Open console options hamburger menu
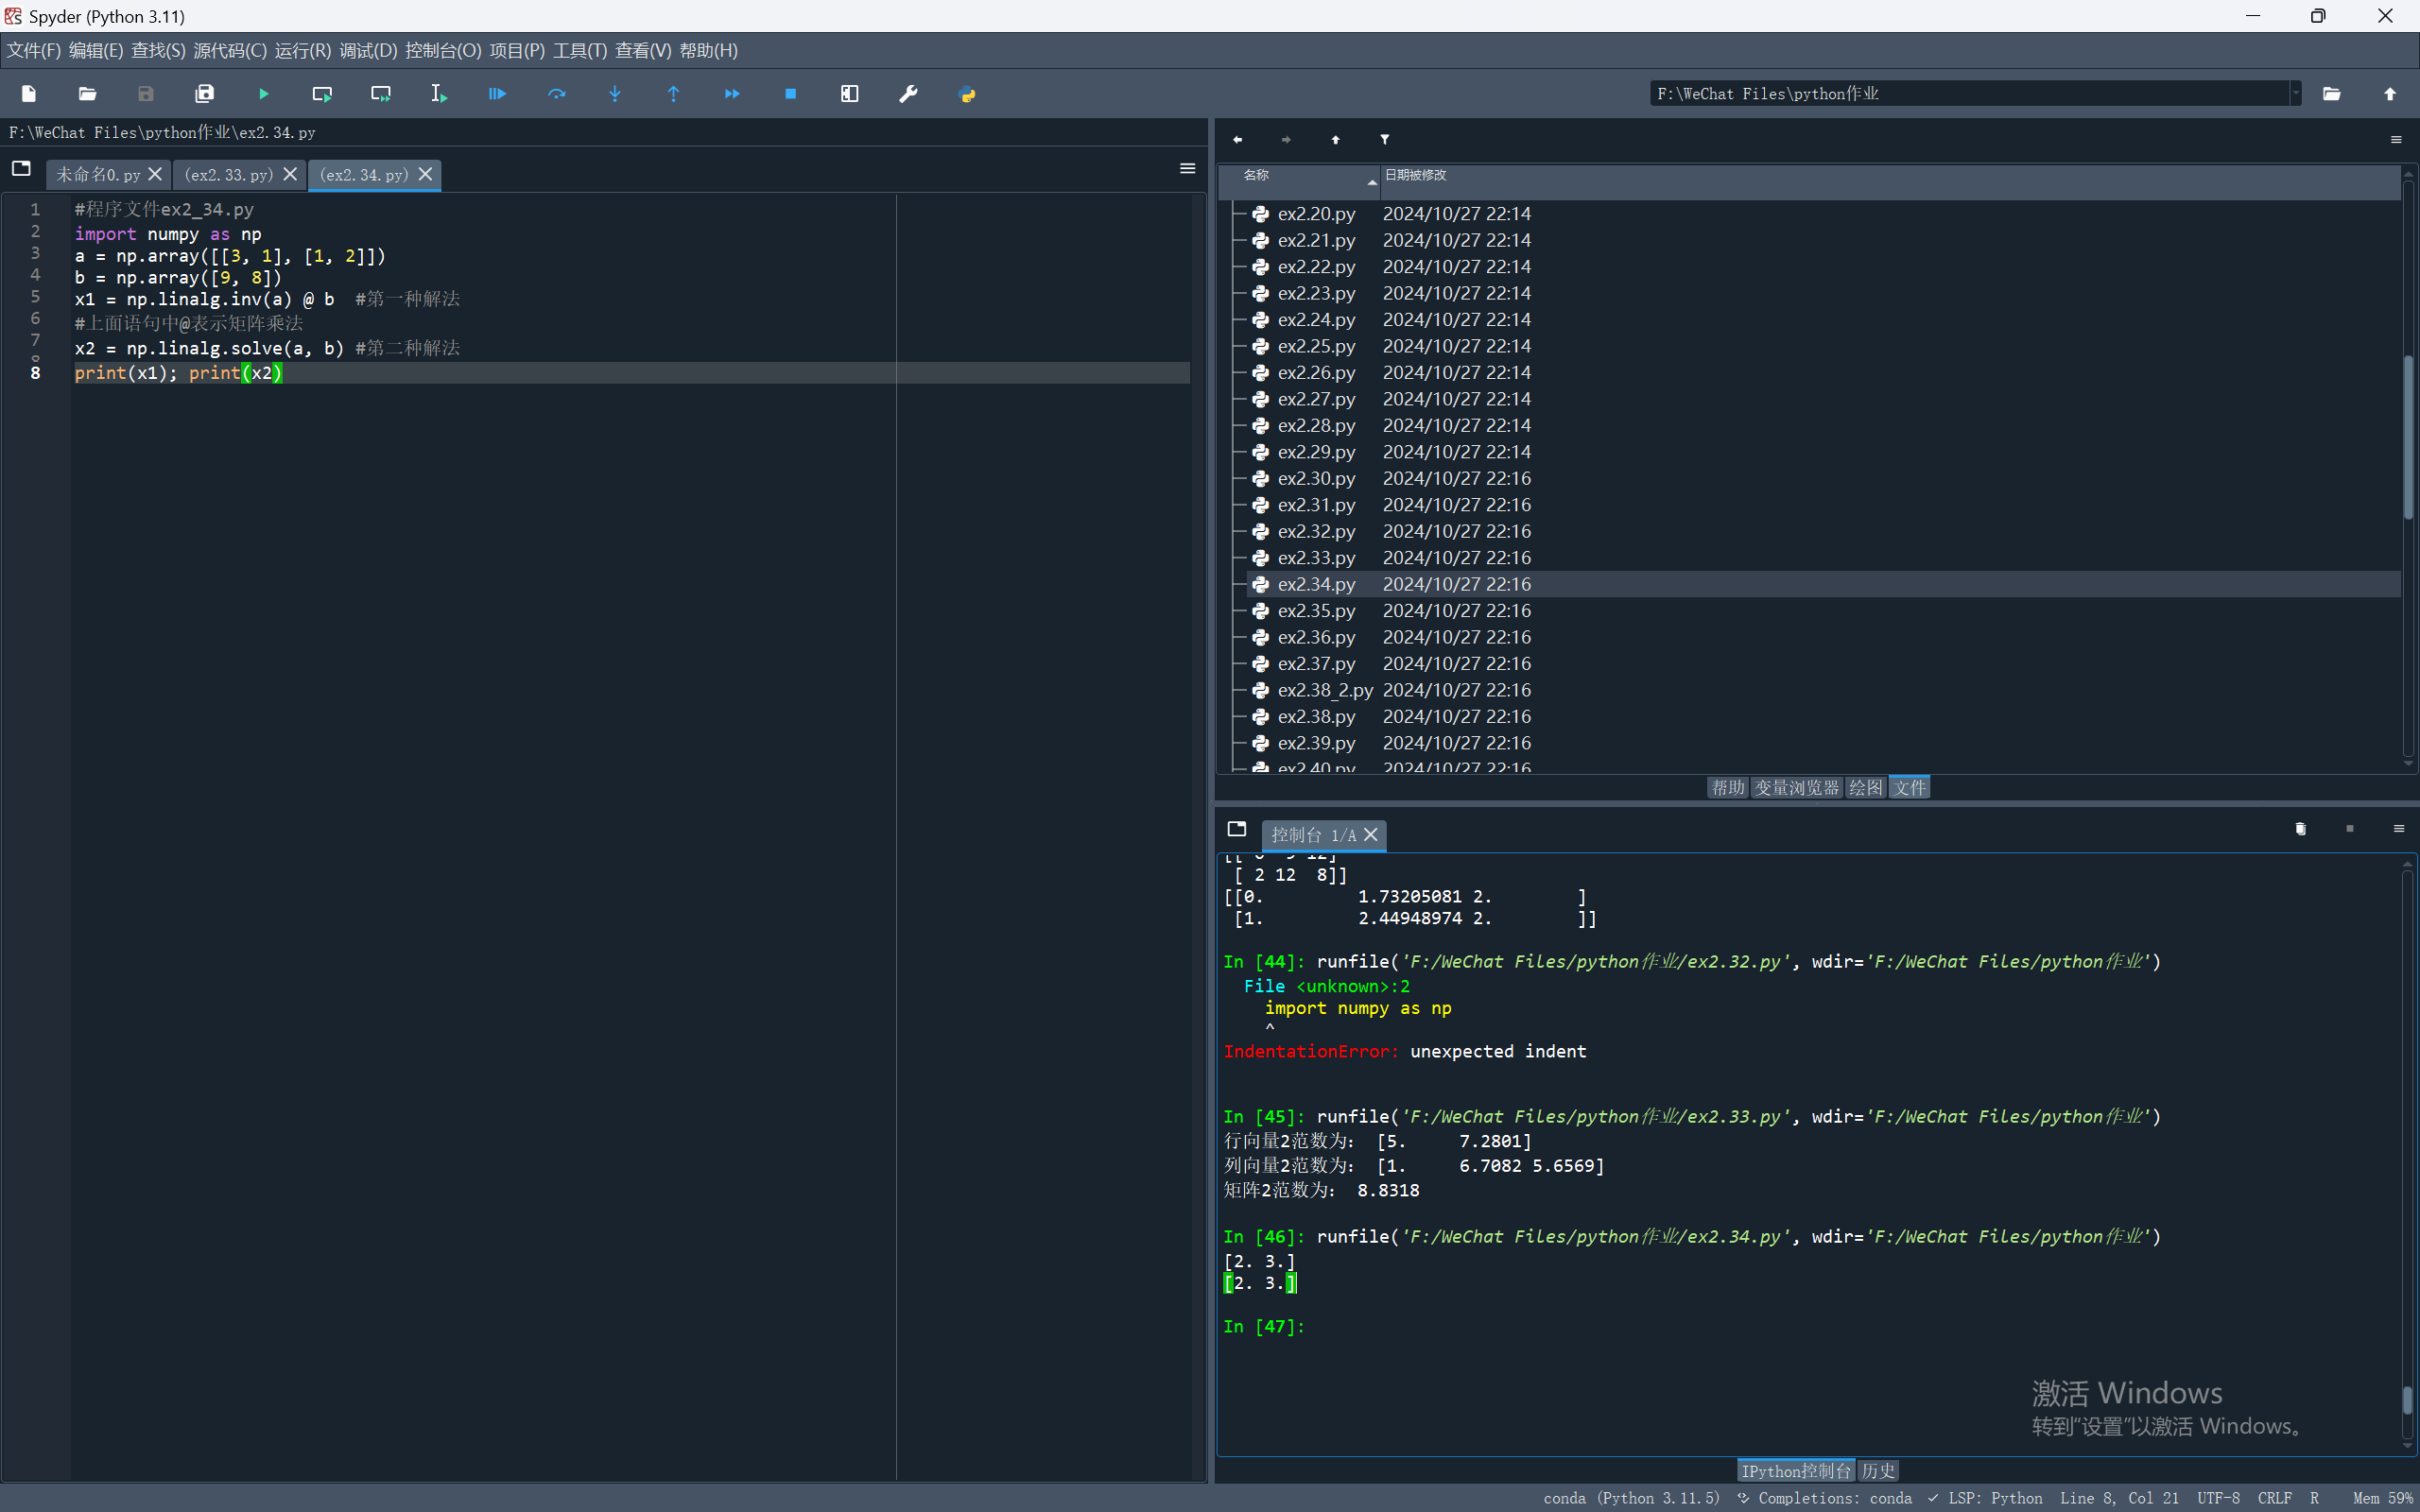 coord(2398,829)
